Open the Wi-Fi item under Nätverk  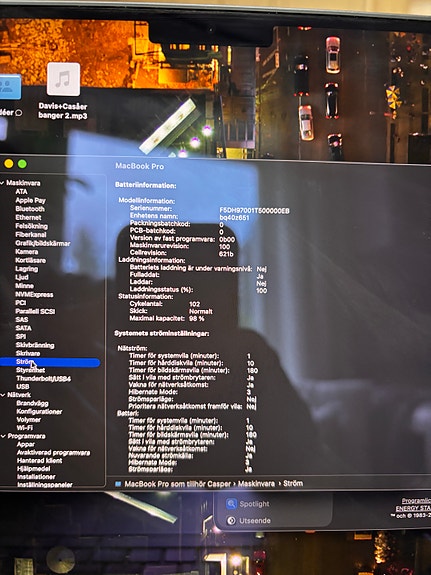[x=25, y=428]
